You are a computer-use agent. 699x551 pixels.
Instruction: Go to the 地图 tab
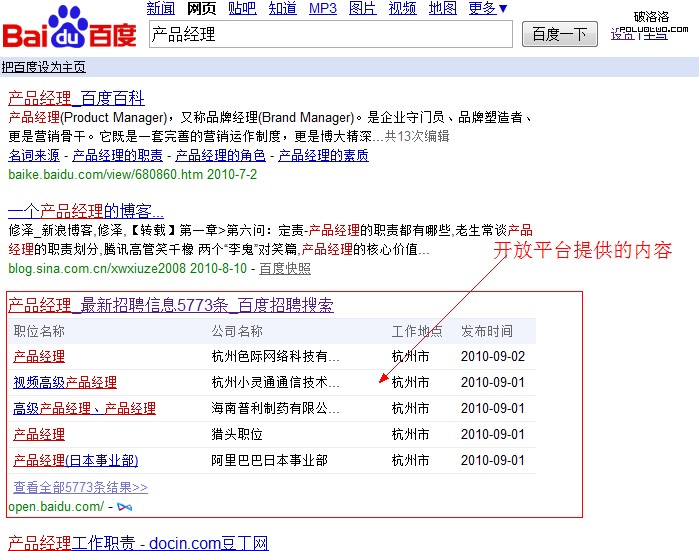click(443, 8)
